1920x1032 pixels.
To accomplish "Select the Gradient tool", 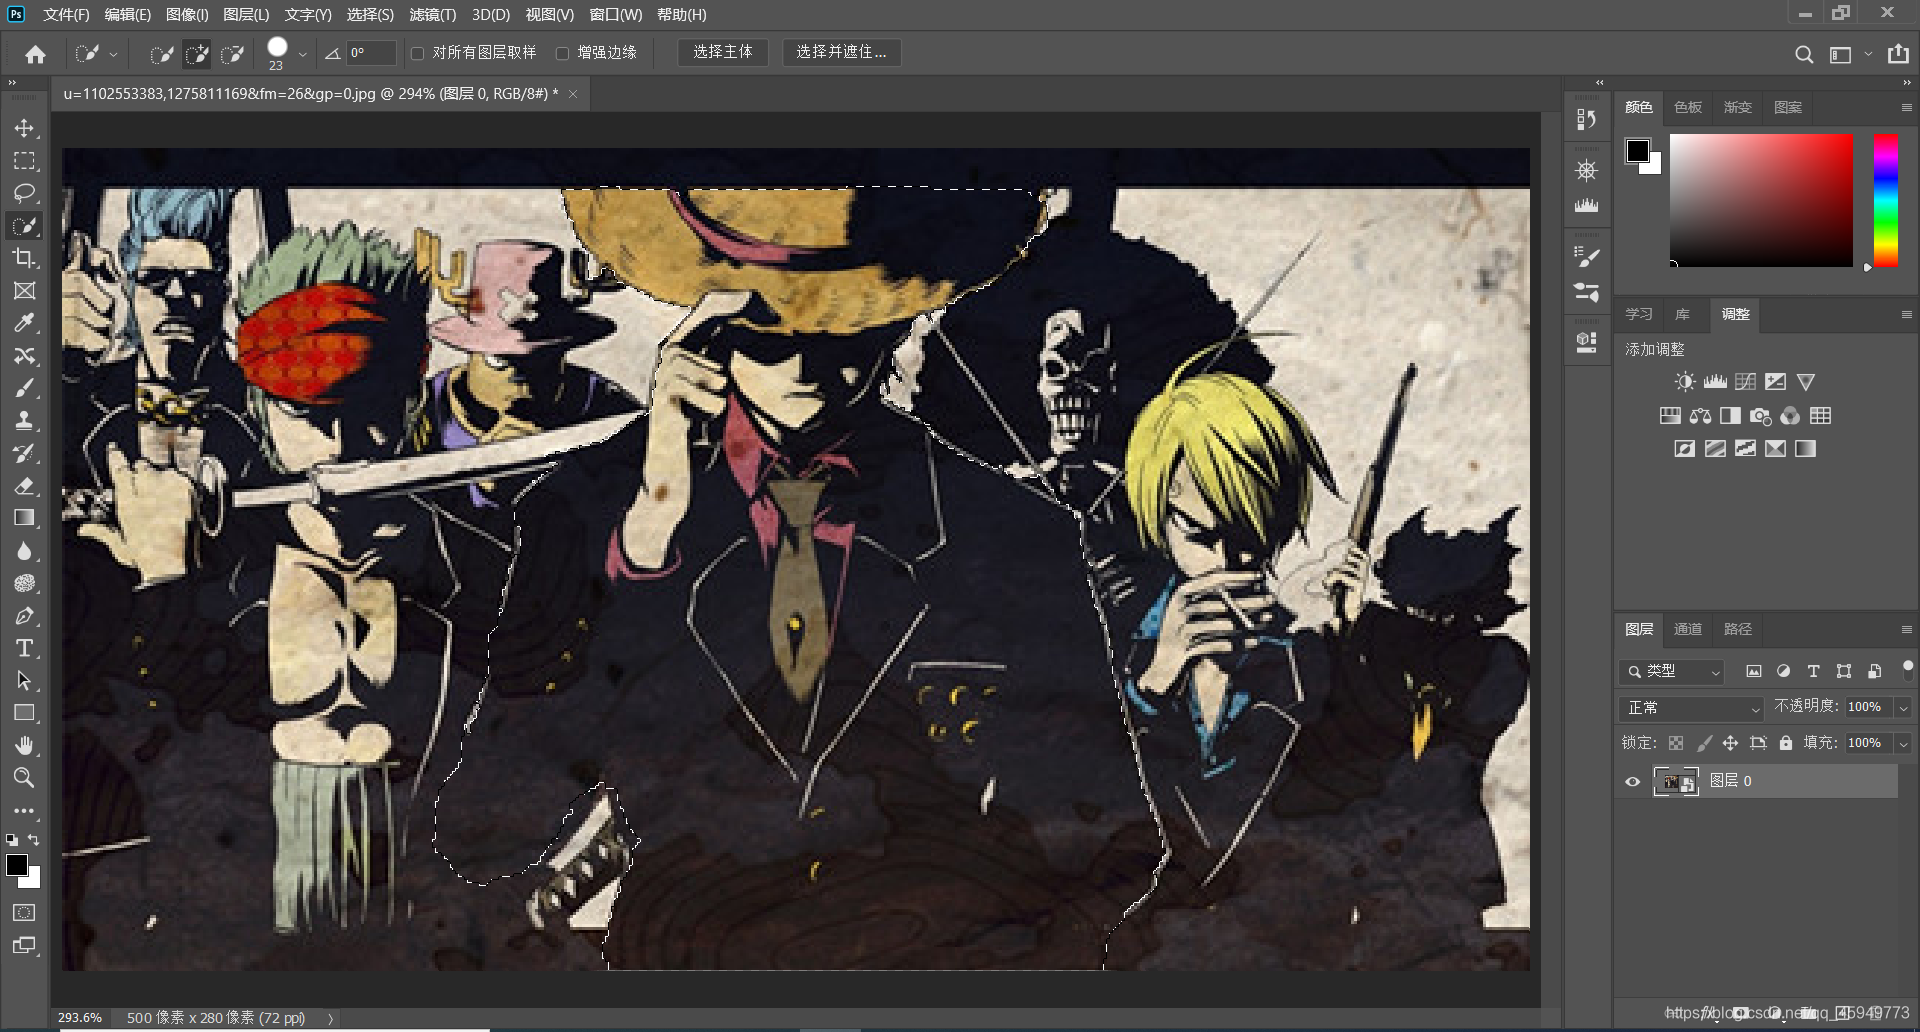I will point(24,518).
